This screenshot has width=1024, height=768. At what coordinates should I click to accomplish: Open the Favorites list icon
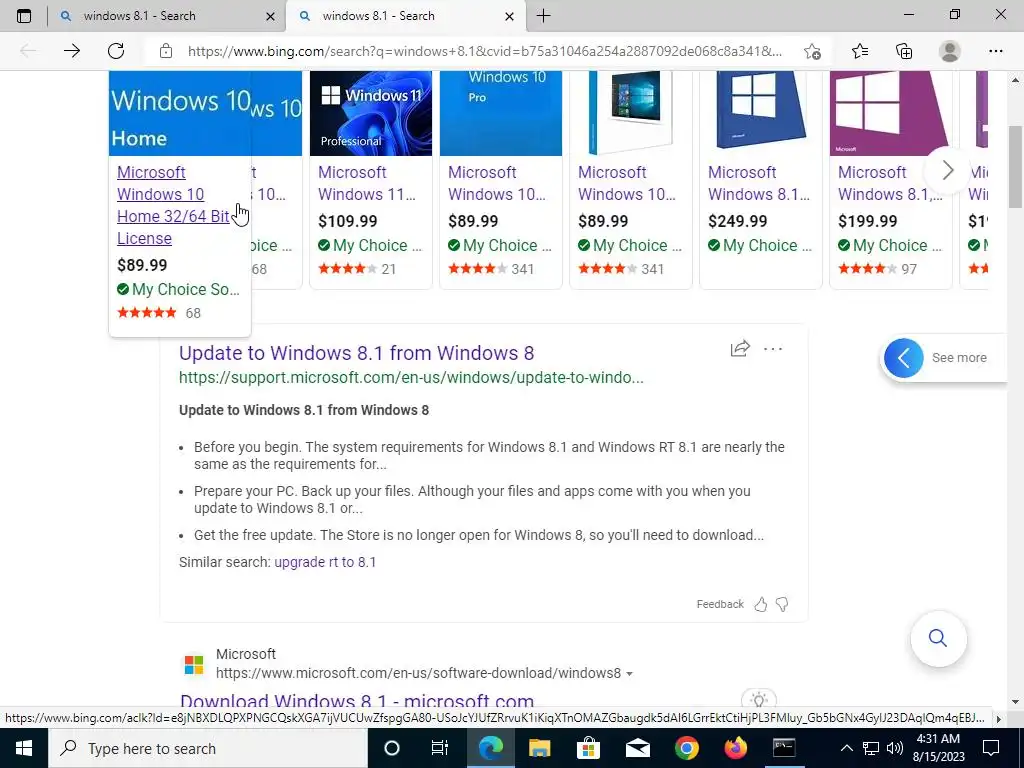860,51
